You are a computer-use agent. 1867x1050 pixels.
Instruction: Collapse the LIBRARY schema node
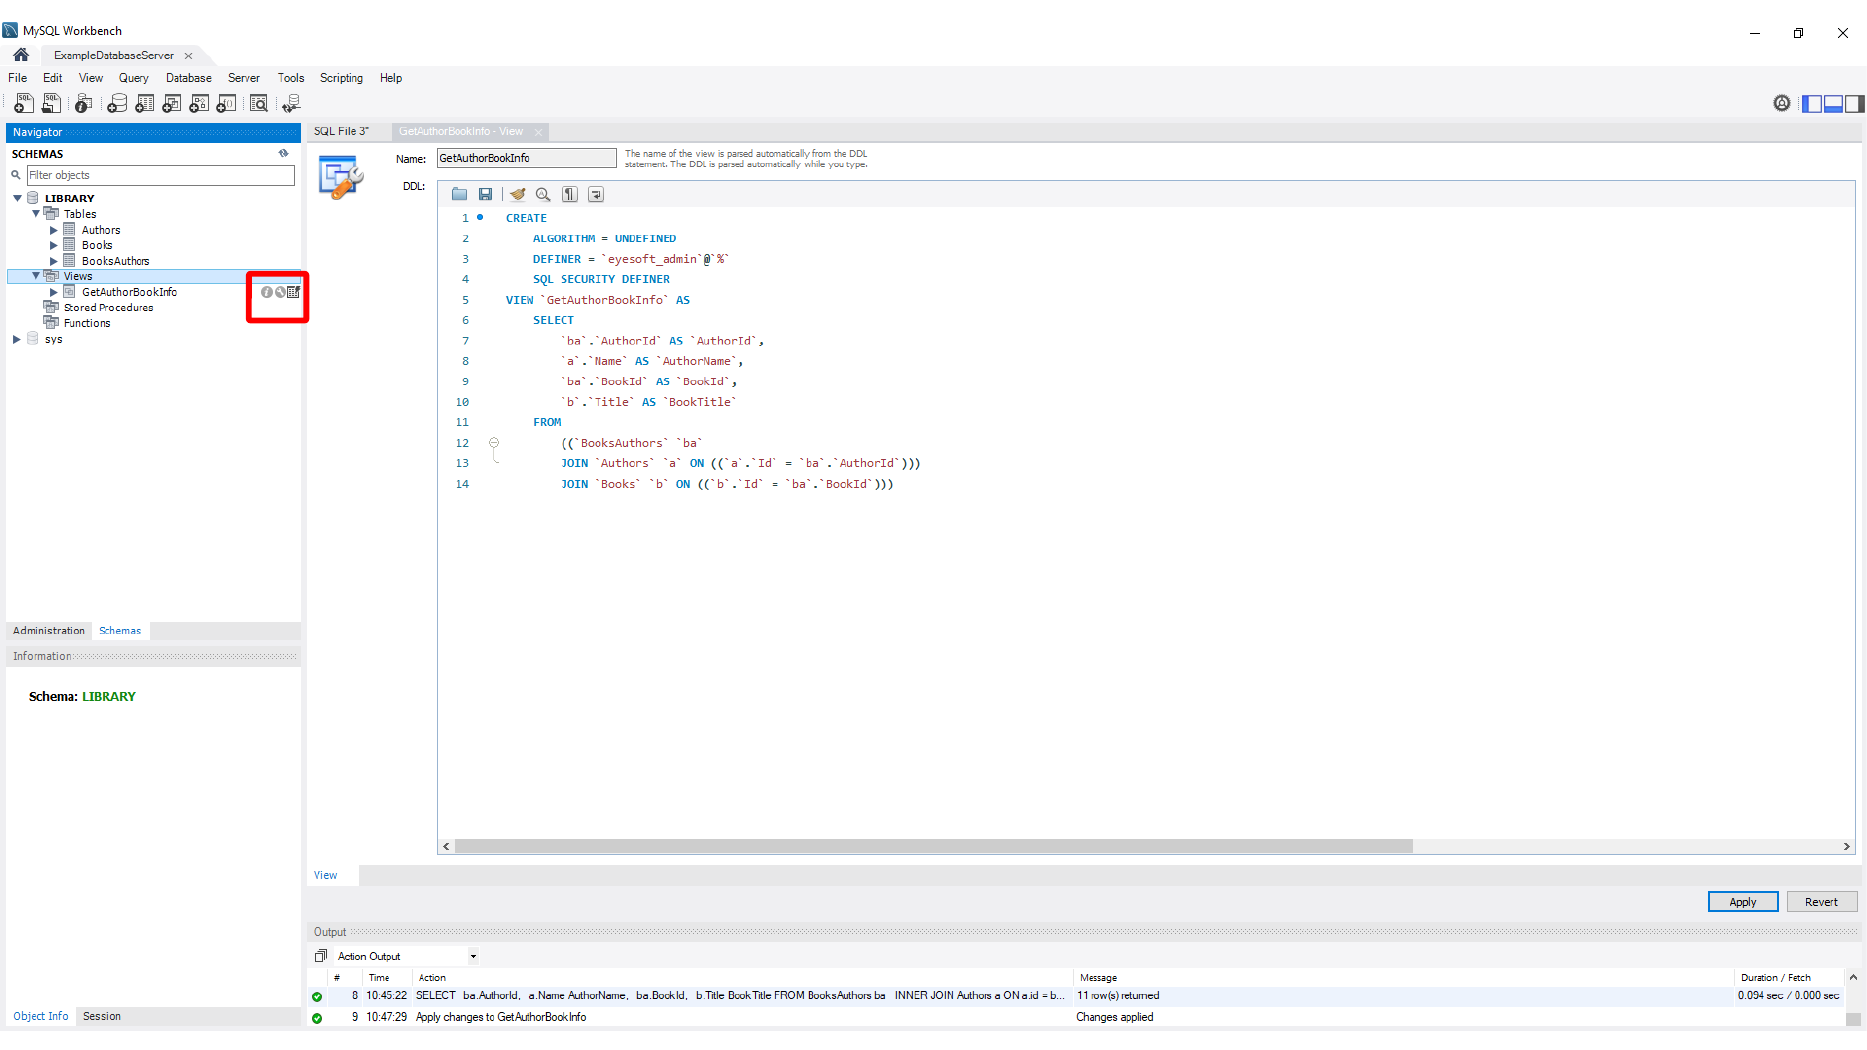(x=17, y=198)
